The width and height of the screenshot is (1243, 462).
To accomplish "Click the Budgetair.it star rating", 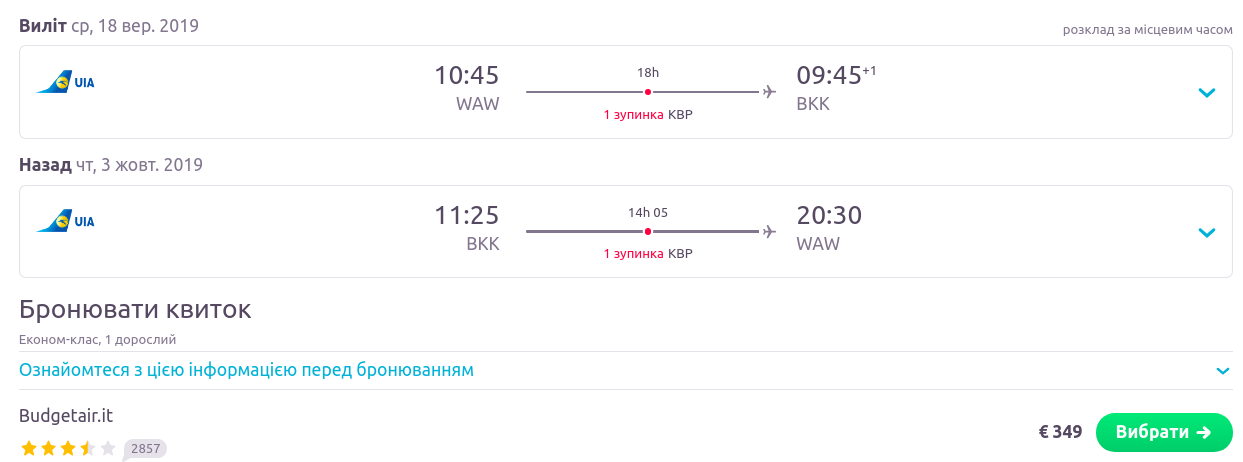I will [x=67, y=448].
